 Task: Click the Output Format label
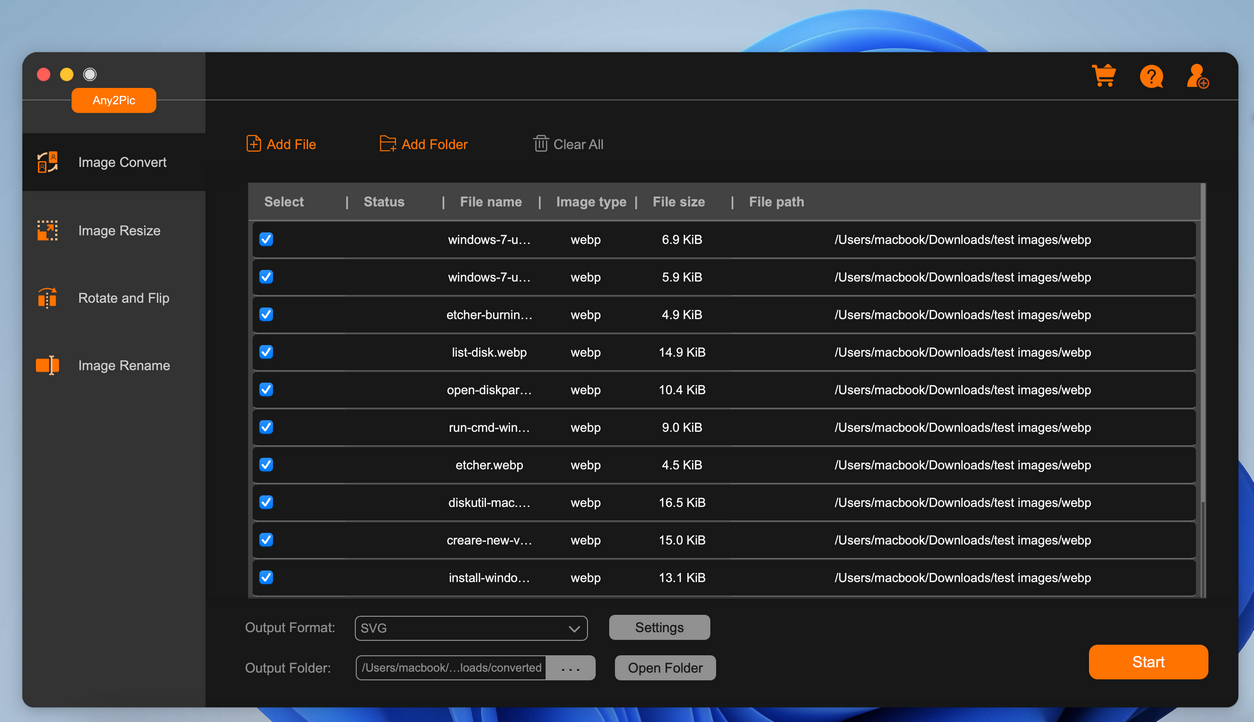[x=290, y=628]
